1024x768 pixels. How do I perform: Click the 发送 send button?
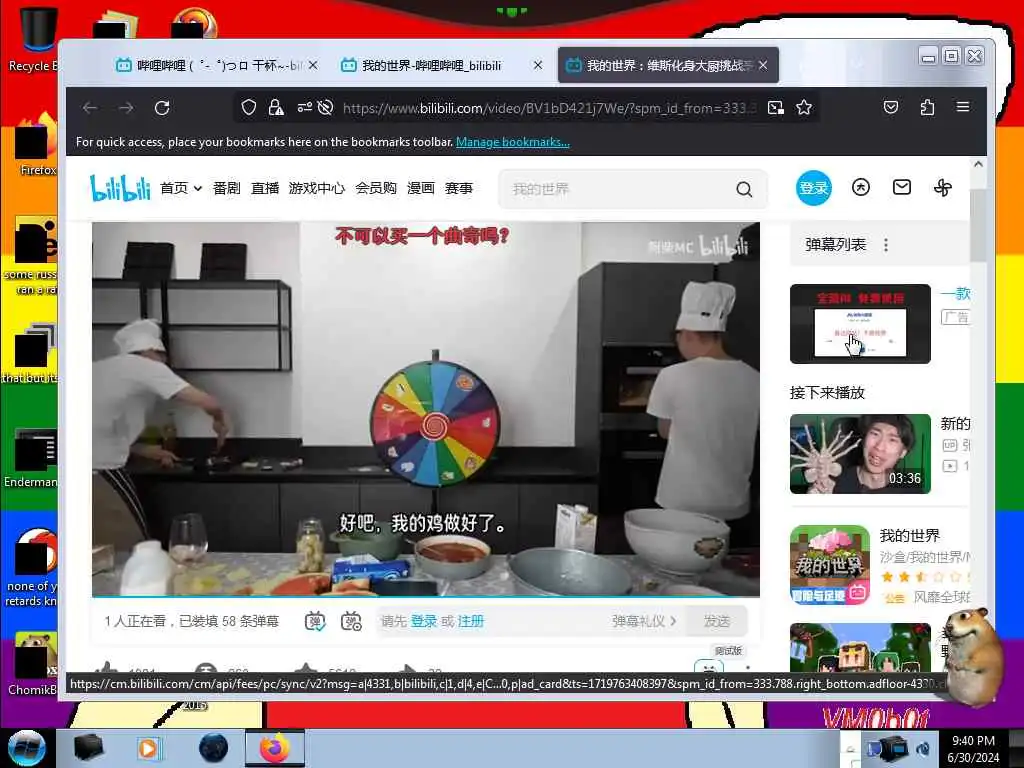(716, 621)
